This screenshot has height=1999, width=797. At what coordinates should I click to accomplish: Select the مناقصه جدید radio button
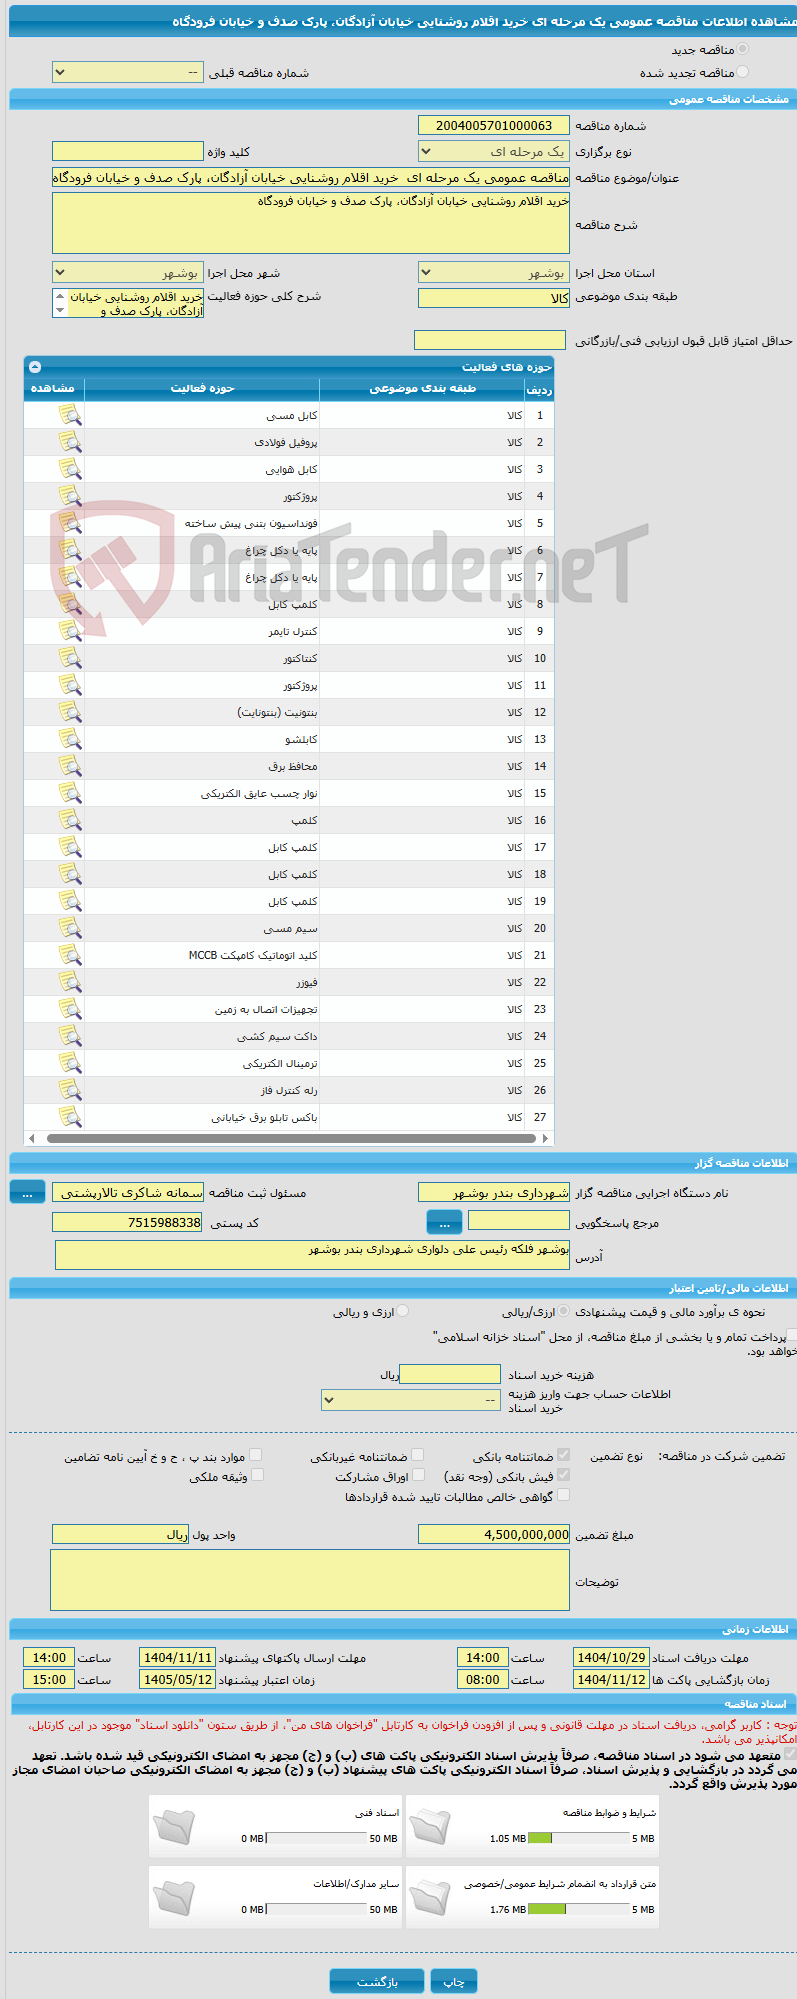(742, 49)
